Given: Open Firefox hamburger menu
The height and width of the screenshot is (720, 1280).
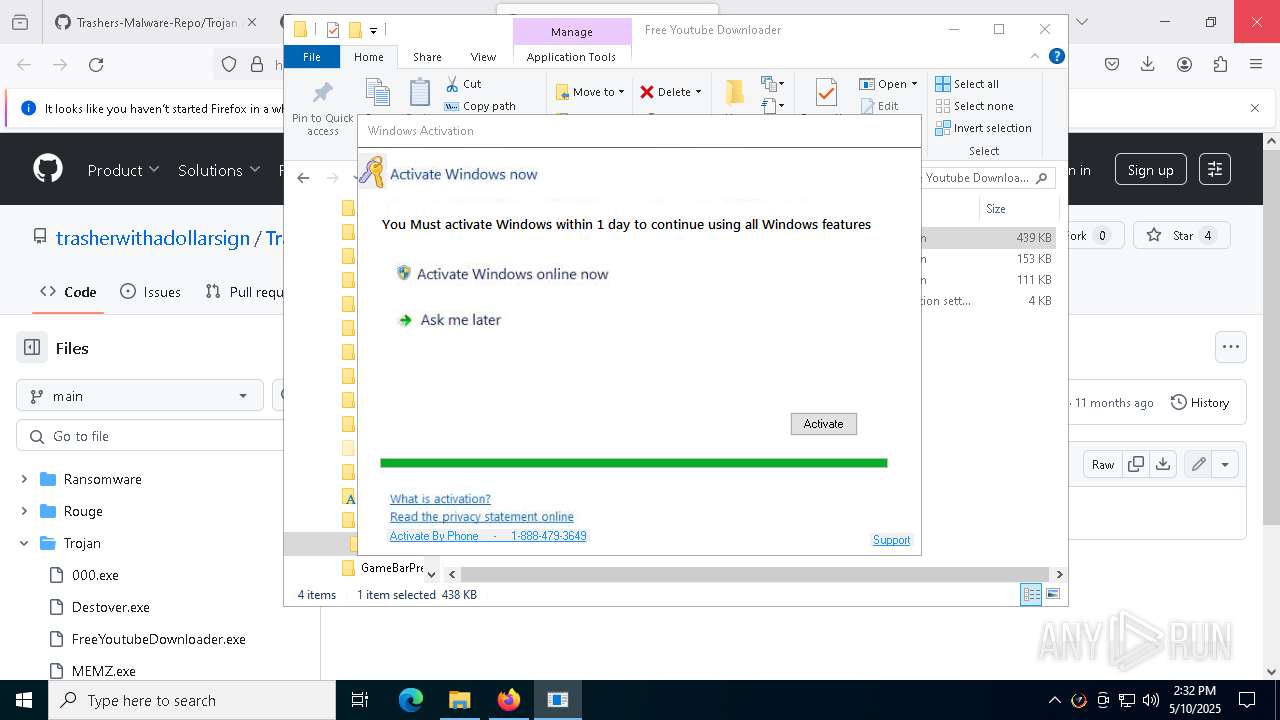Looking at the screenshot, I should pyautogui.click(x=1256, y=65).
